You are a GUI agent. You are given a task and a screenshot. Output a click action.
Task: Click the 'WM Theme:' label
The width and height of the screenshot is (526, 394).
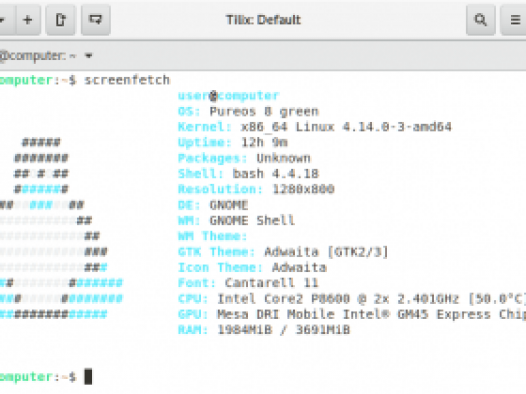tap(213, 236)
